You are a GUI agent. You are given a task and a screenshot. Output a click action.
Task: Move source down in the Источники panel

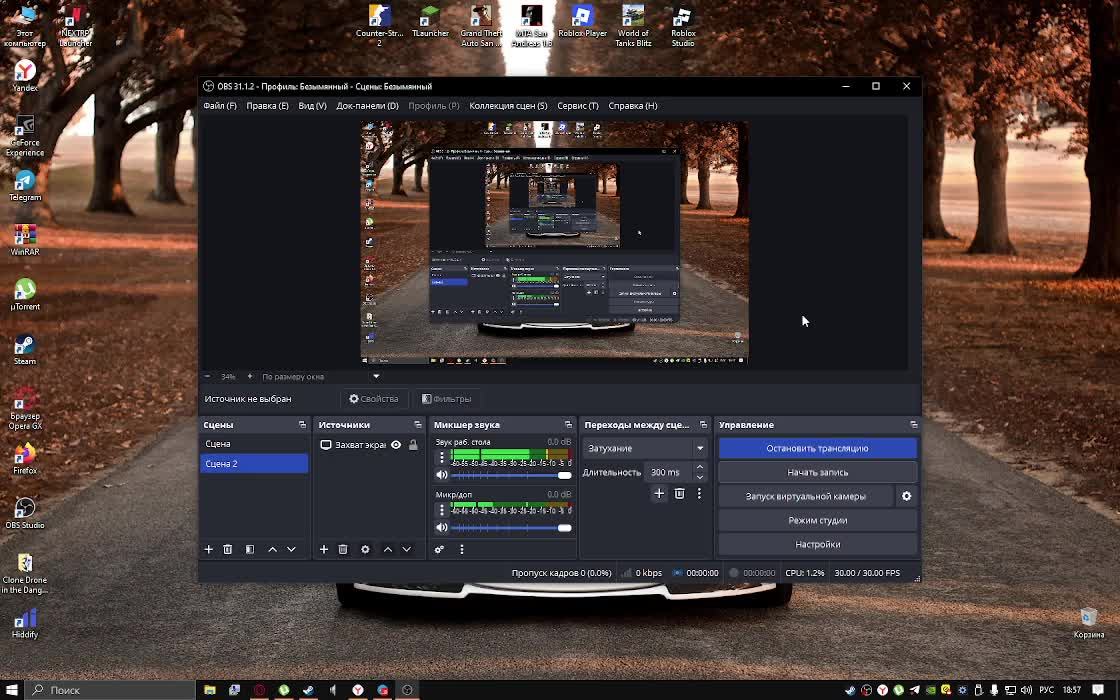pos(406,549)
